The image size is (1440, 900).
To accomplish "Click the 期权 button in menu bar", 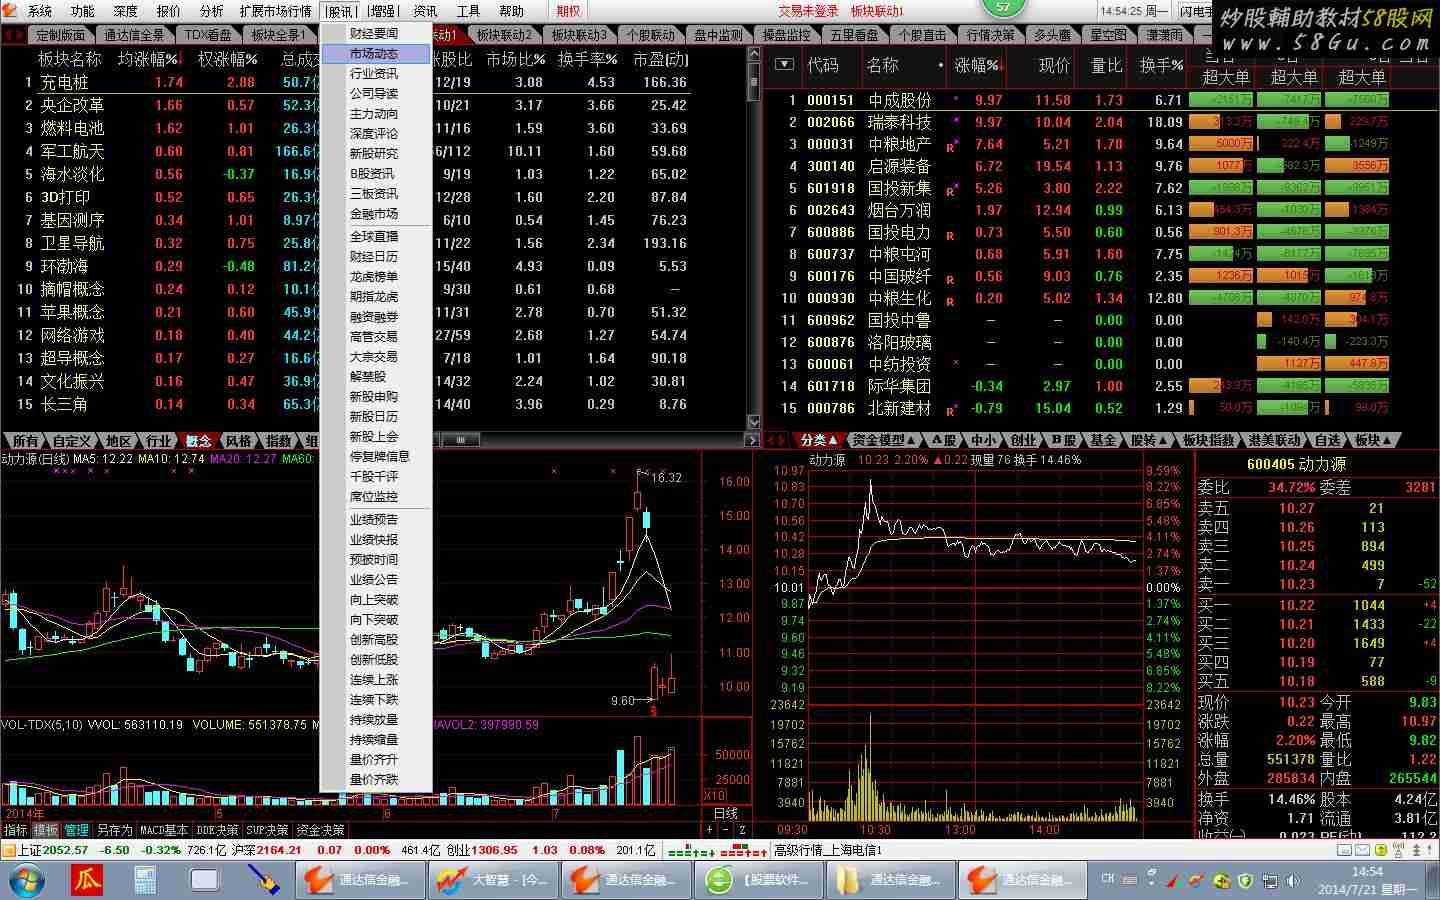I will tap(568, 11).
